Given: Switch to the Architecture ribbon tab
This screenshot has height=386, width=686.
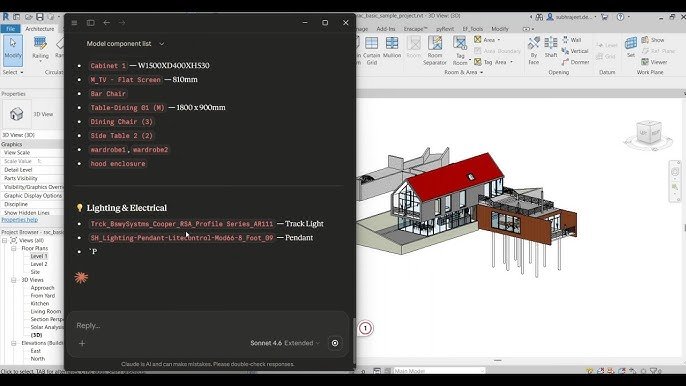Looking at the screenshot, I should [40, 29].
